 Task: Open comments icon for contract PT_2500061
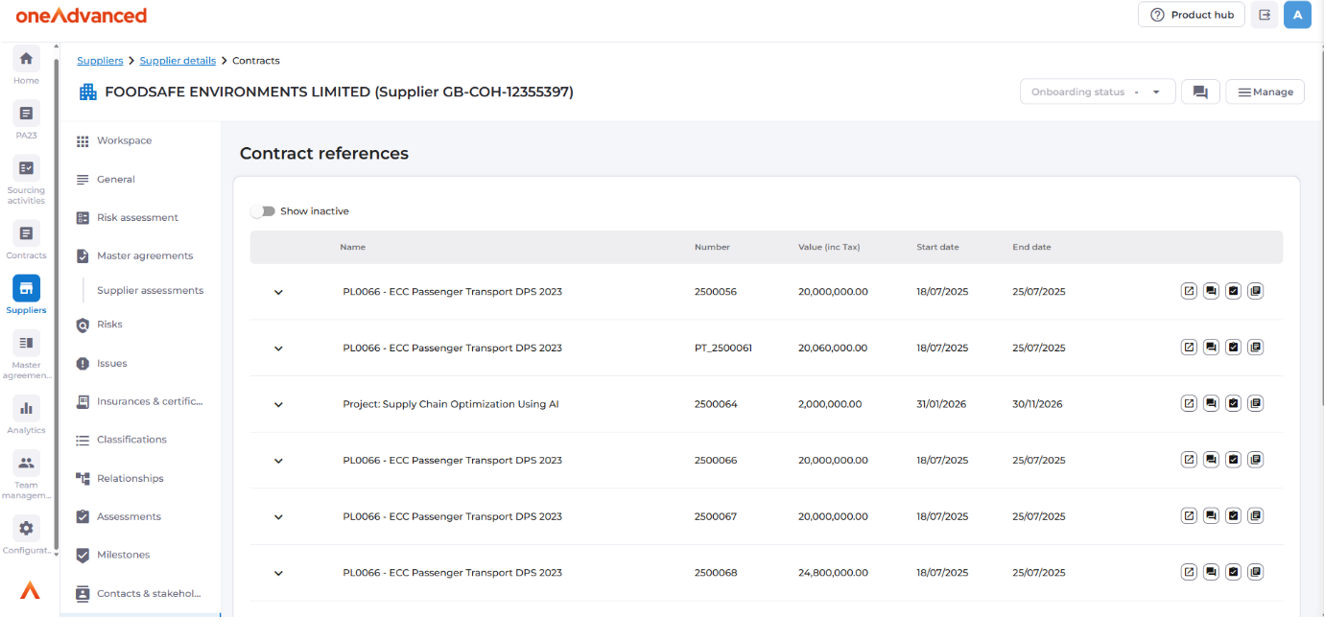(1211, 348)
